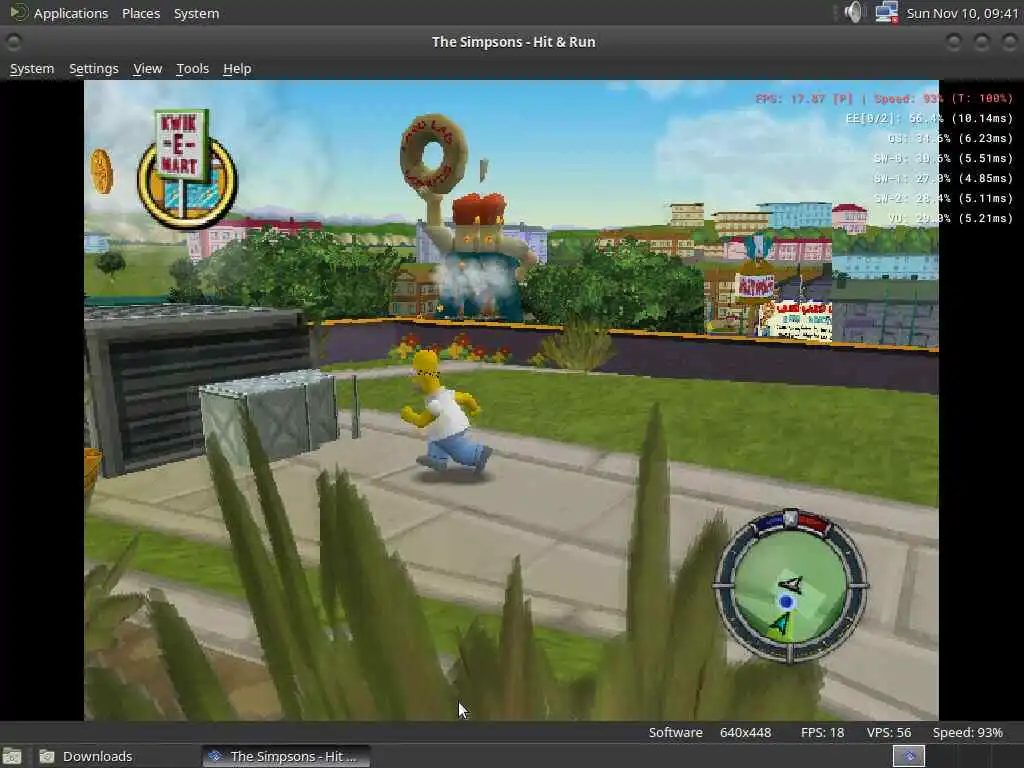This screenshot has height=768, width=1024.
Task: Open the Applications menu in top panel
Action: click(71, 13)
